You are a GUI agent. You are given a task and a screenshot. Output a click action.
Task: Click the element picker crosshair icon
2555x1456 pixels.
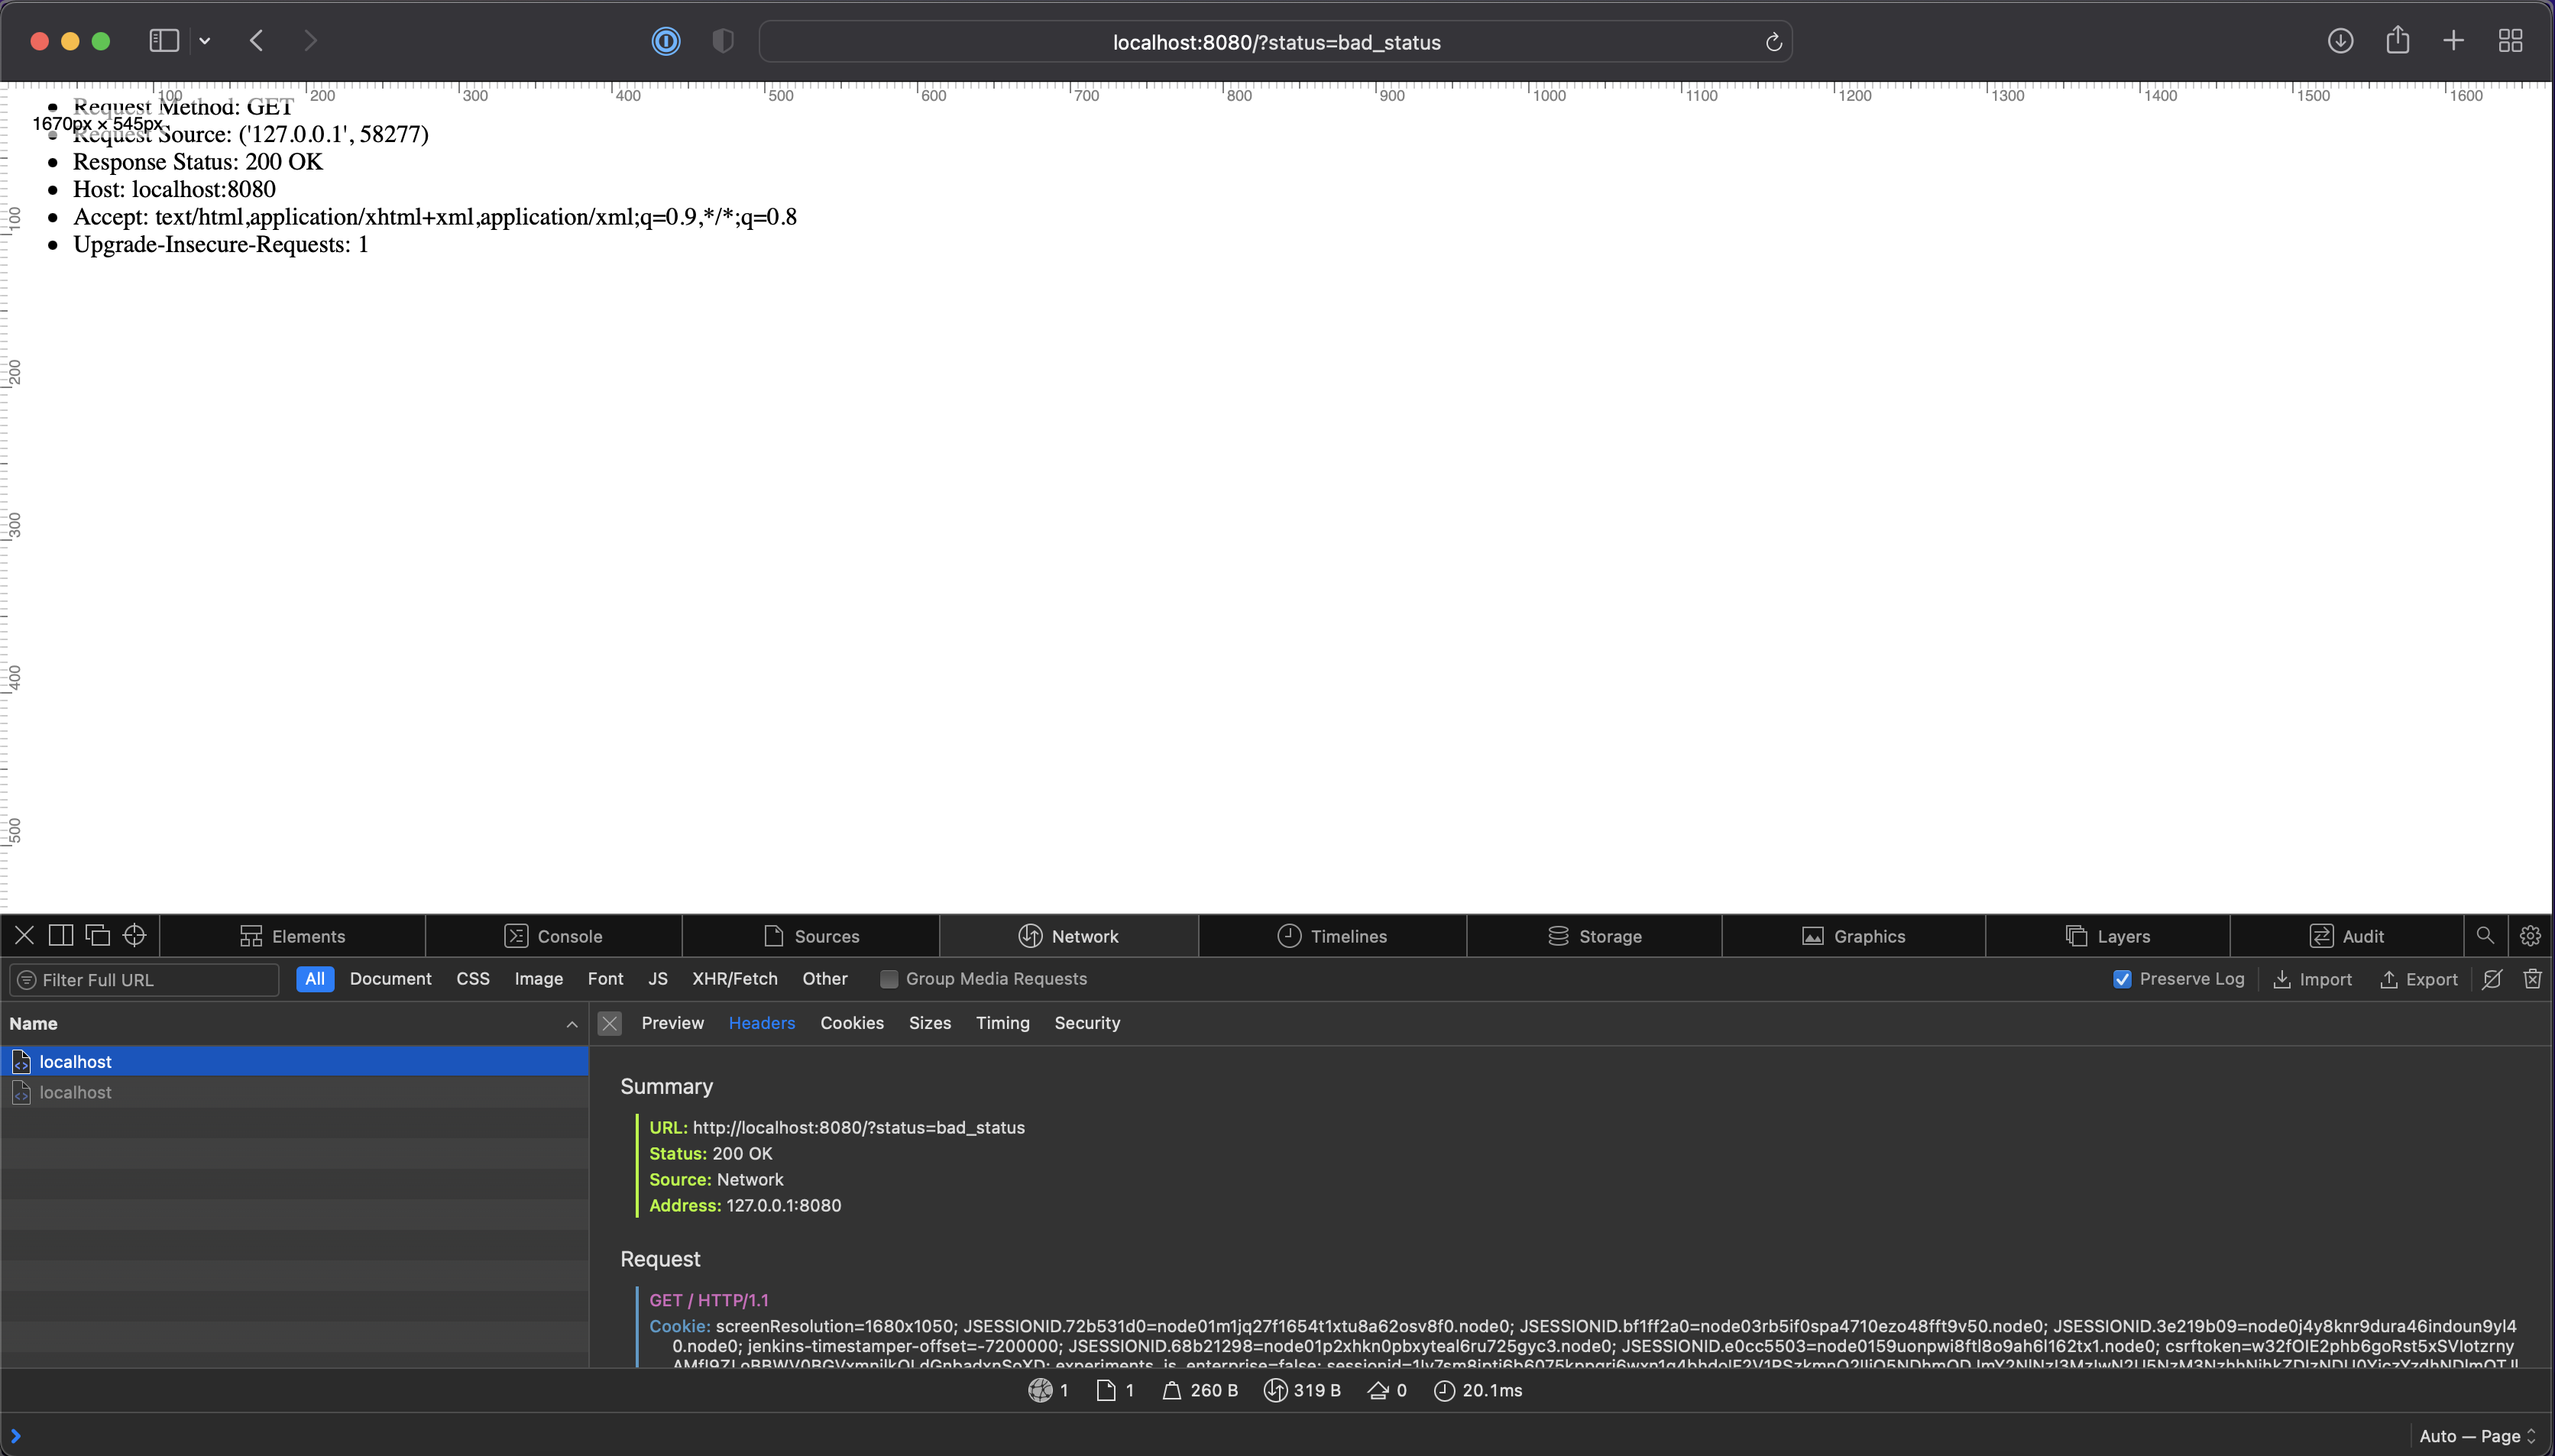pyautogui.click(x=134, y=936)
